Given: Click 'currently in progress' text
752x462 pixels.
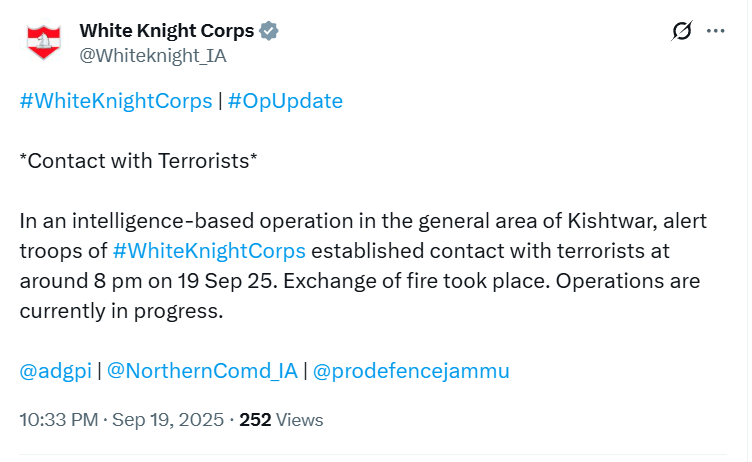Looking at the screenshot, I should pyautogui.click(x=121, y=311).
